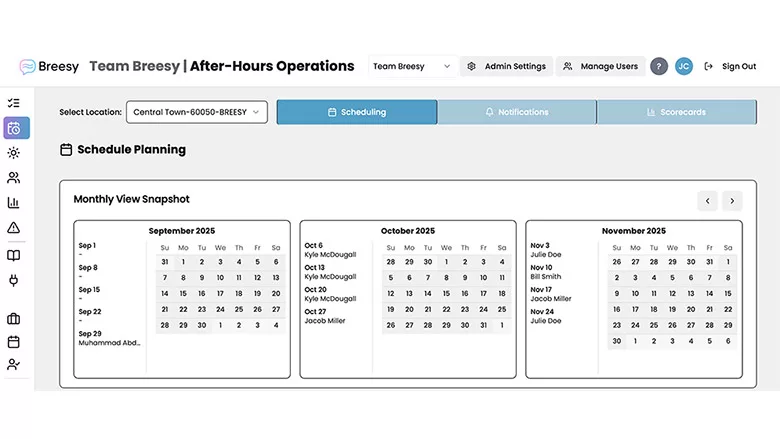
Task: Open the warning triangle alerts icon
Action: (13, 228)
